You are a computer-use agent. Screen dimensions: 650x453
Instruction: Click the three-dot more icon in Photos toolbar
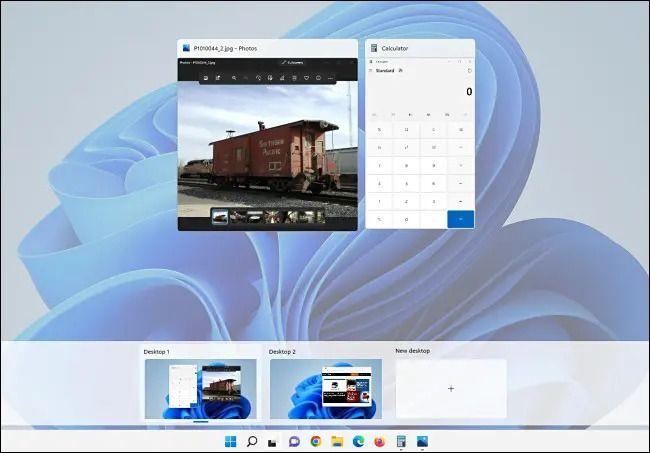330,78
